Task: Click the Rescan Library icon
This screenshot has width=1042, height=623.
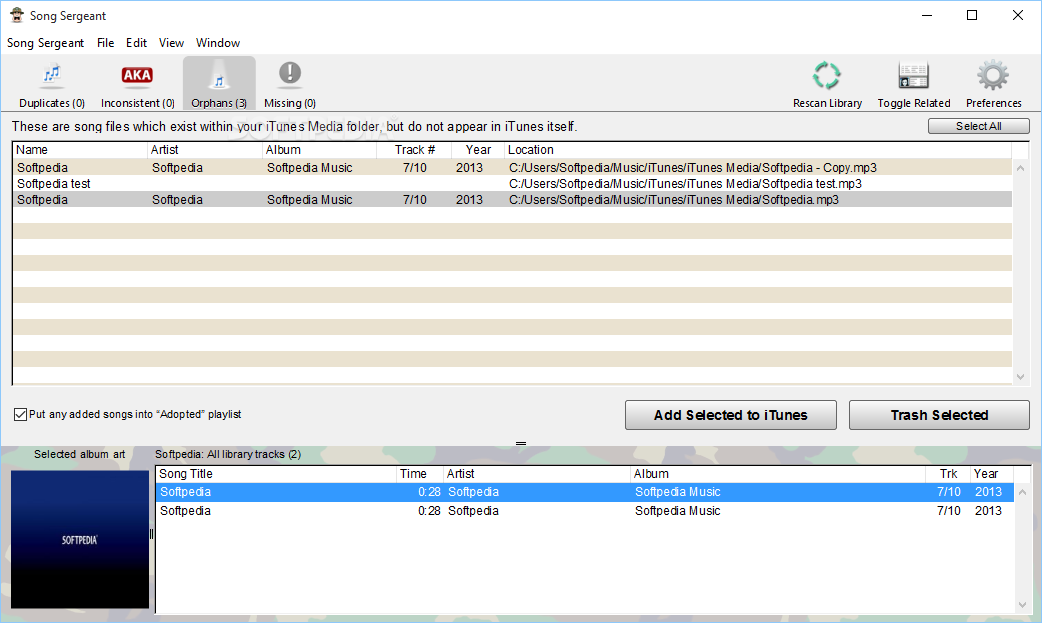Action: (x=827, y=75)
